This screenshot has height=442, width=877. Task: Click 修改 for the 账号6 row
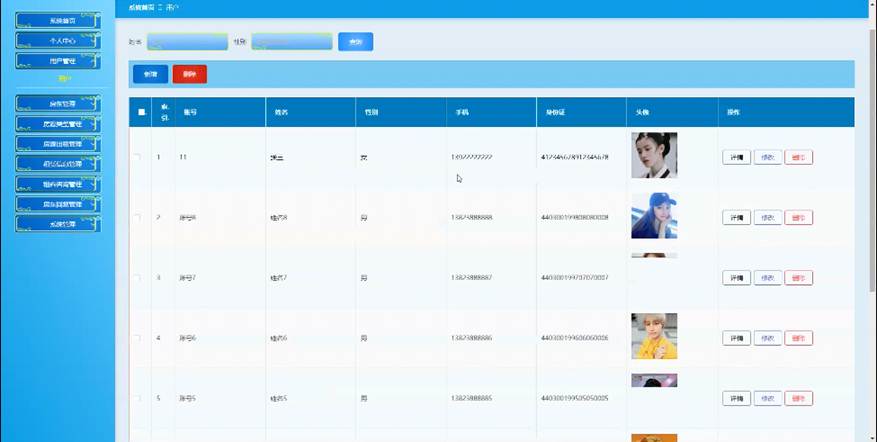(768, 338)
